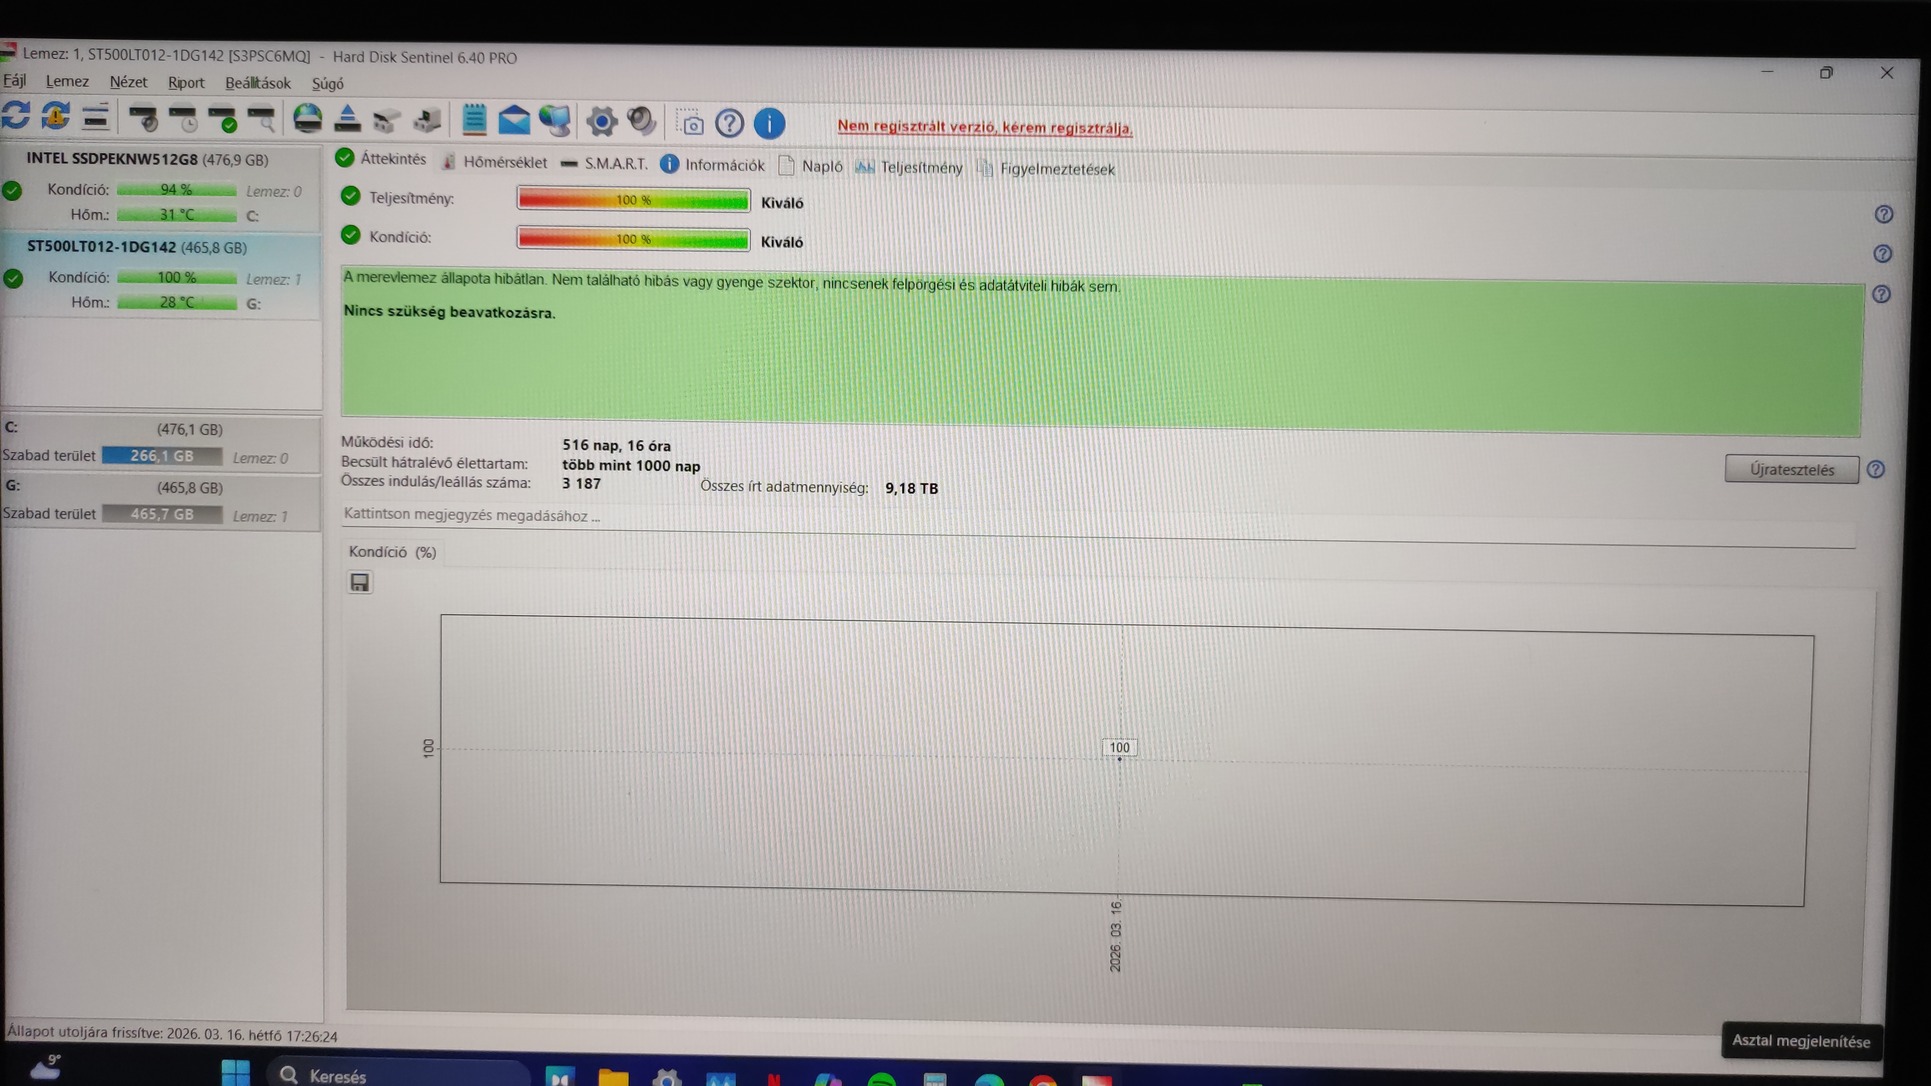Click the speaker sound alert icon
Viewport: 1931px width, 1086px height.
tap(641, 122)
